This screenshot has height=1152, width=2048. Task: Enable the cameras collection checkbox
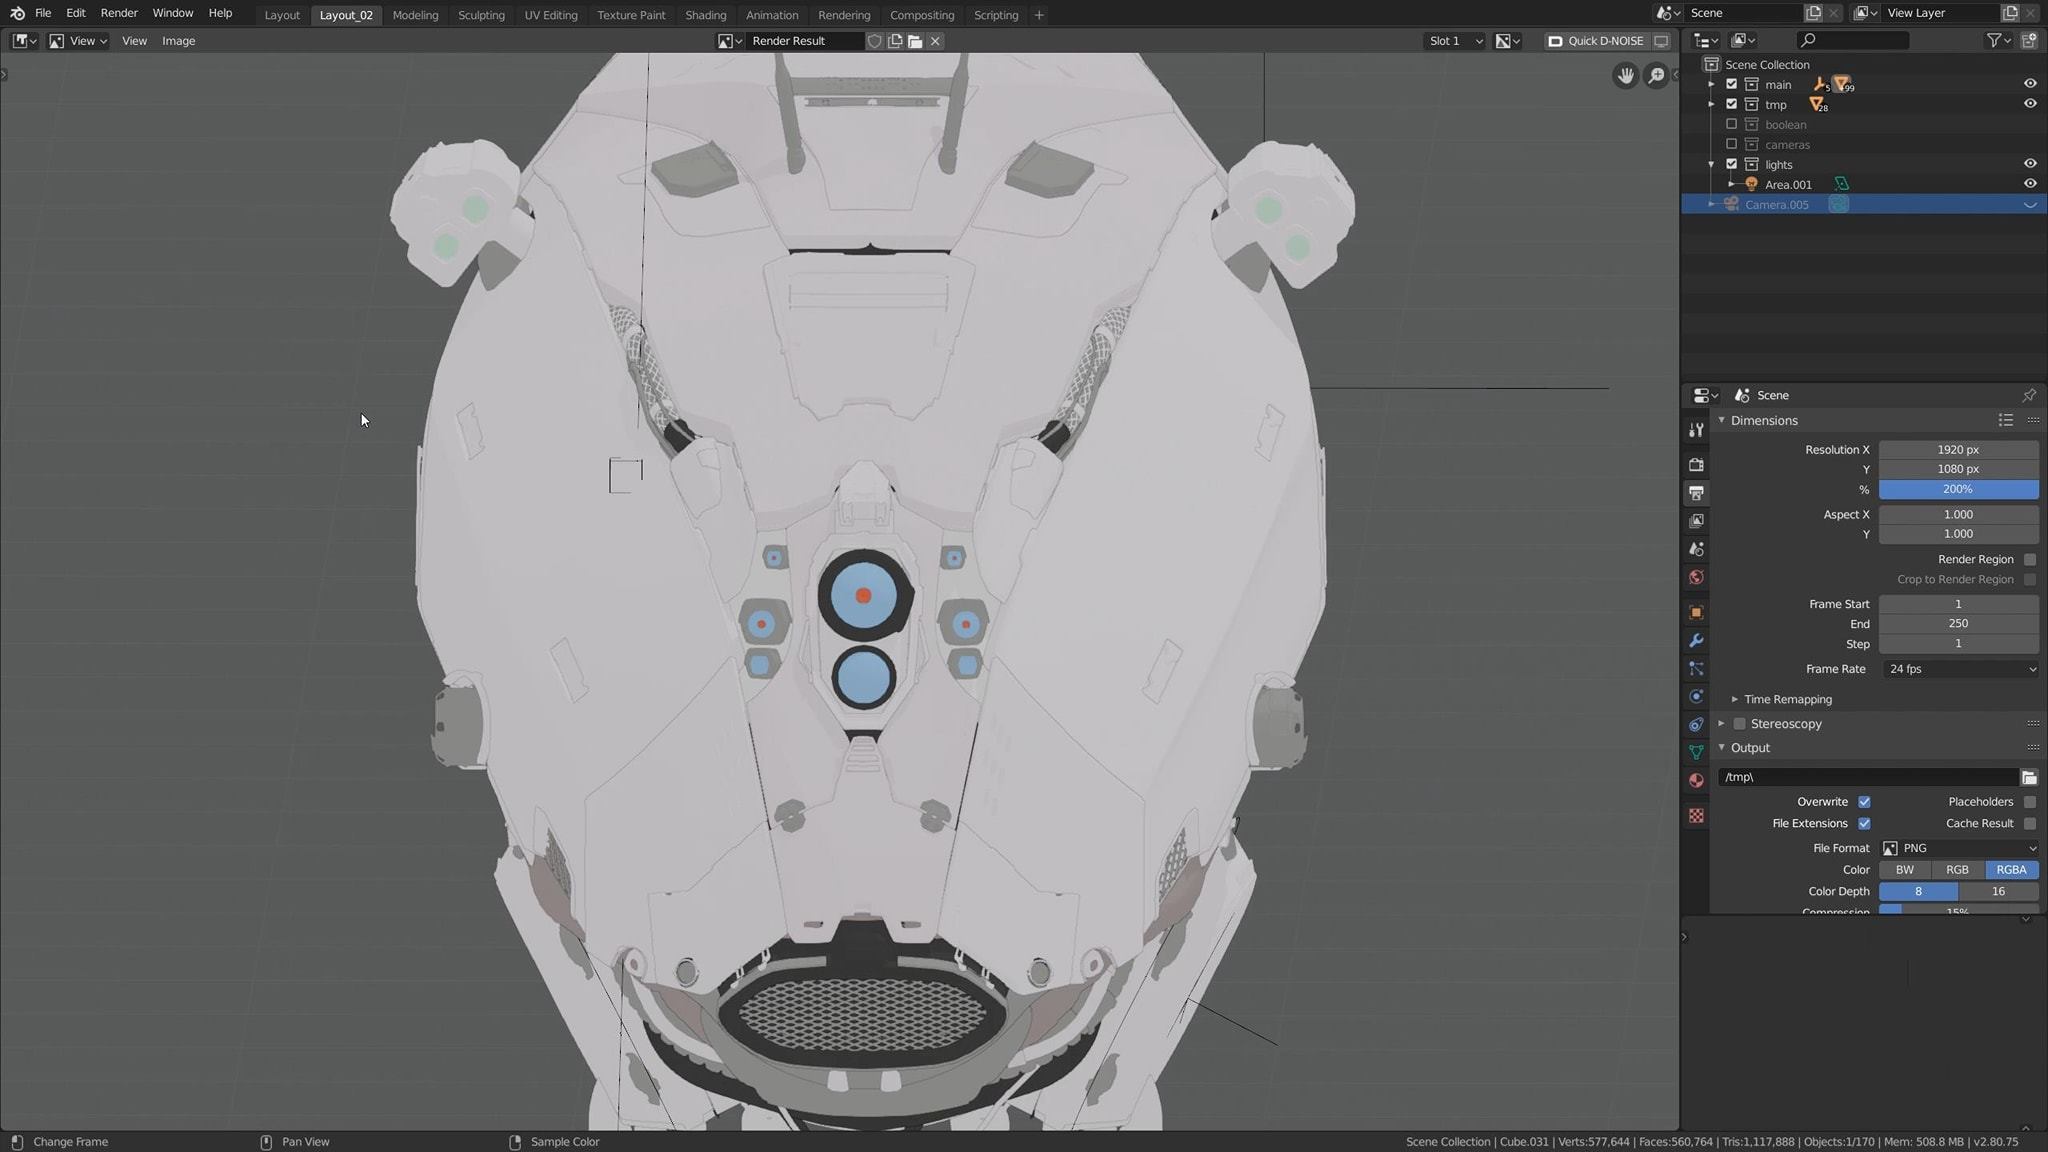(x=1732, y=144)
